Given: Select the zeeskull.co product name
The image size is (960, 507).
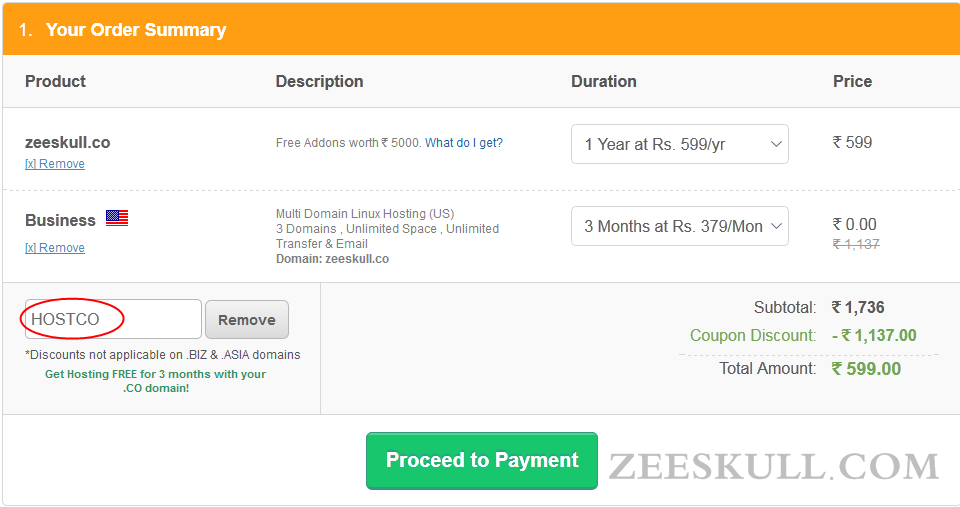Looking at the screenshot, I should pyautogui.click(x=67, y=142).
